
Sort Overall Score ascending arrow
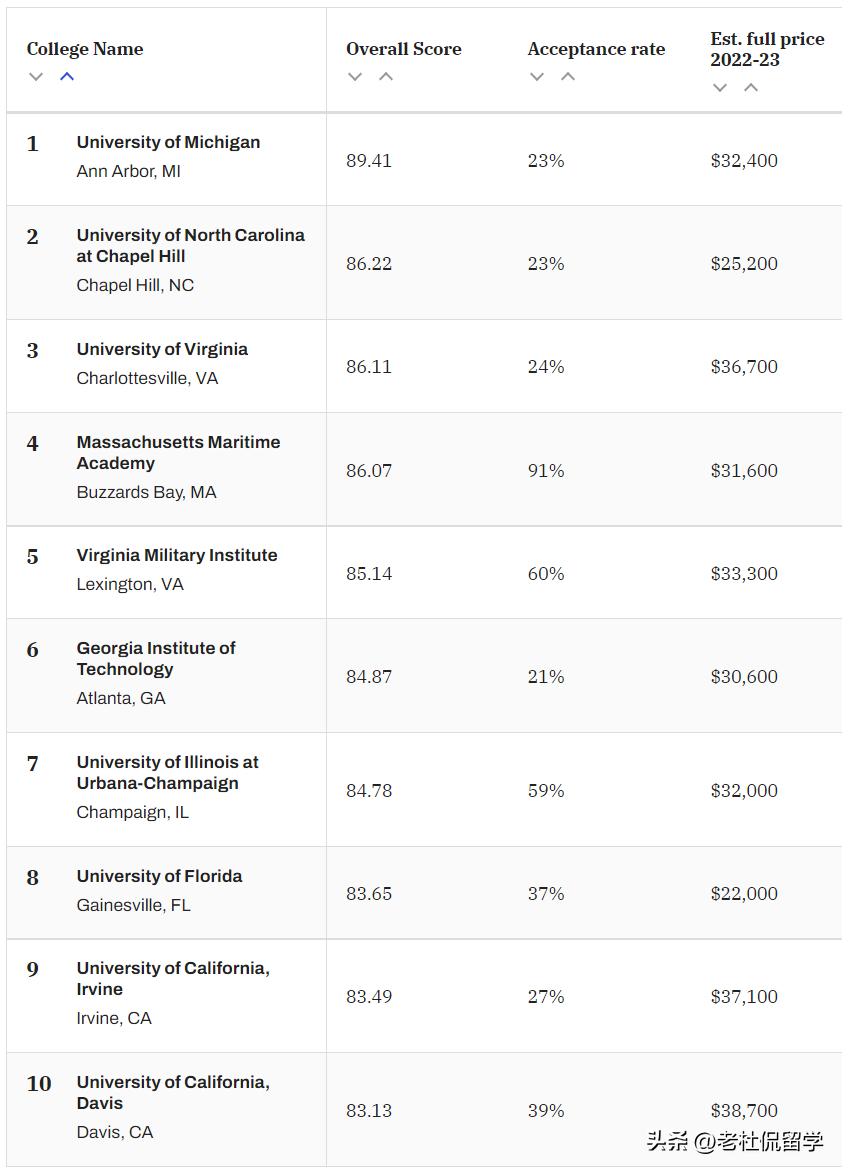[x=386, y=77]
